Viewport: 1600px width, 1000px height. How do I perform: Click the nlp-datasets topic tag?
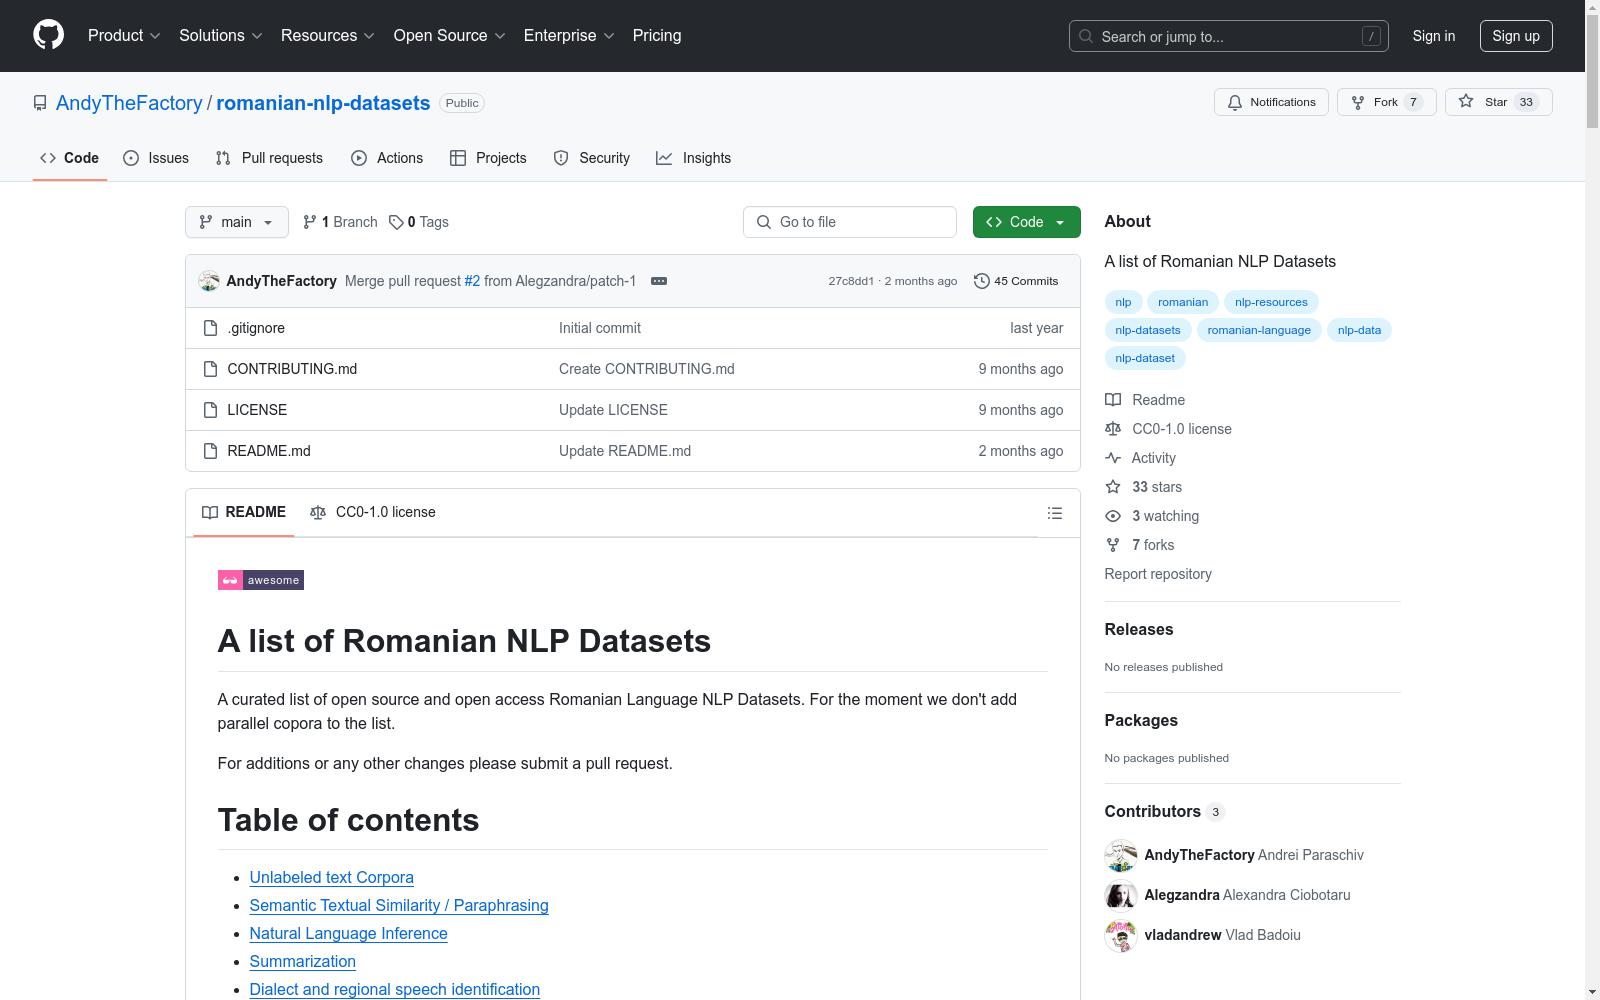[x=1148, y=330]
